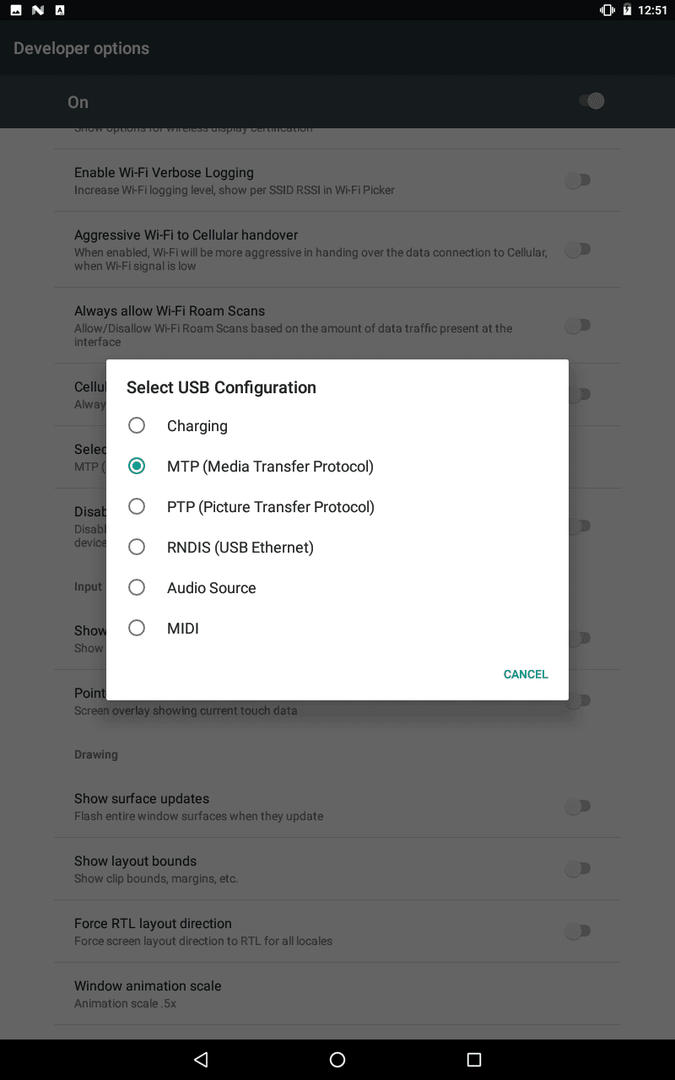Image resolution: width=675 pixels, height=1080 pixels.
Task: Tap the vibrate mode status icon
Action: point(607,10)
